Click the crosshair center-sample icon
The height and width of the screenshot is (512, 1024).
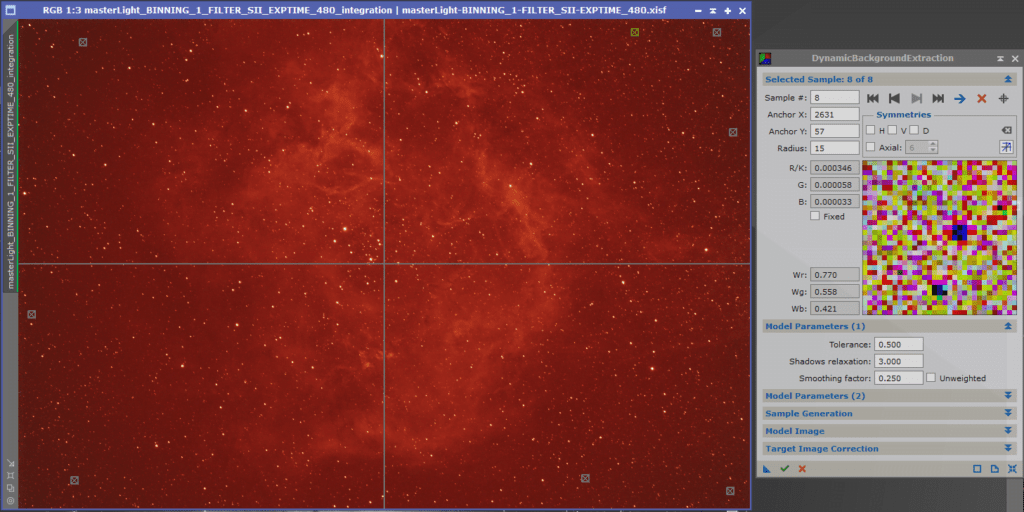click(1004, 99)
